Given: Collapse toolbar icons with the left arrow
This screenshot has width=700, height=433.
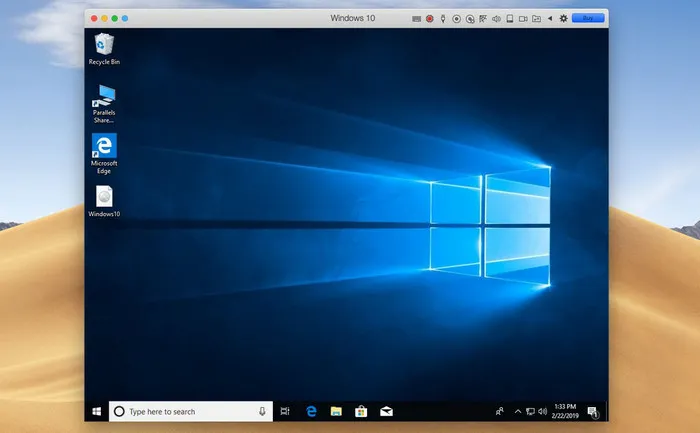Looking at the screenshot, I should click(x=550, y=19).
